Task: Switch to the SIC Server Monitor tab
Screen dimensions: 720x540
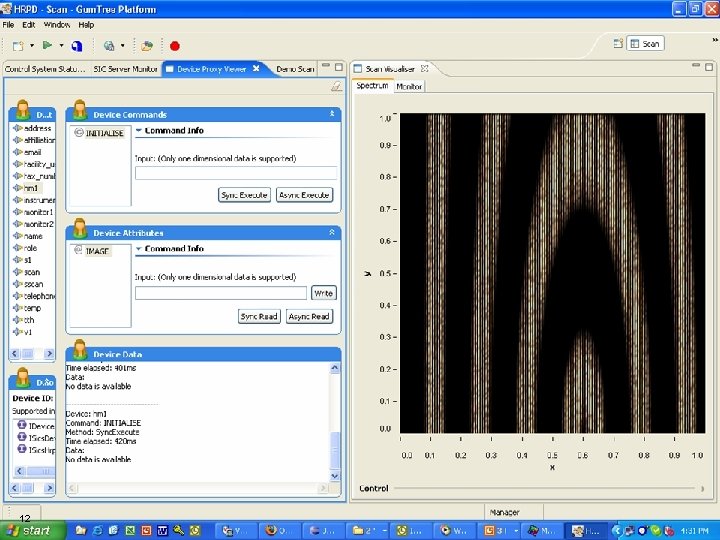Action: point(125,69)
